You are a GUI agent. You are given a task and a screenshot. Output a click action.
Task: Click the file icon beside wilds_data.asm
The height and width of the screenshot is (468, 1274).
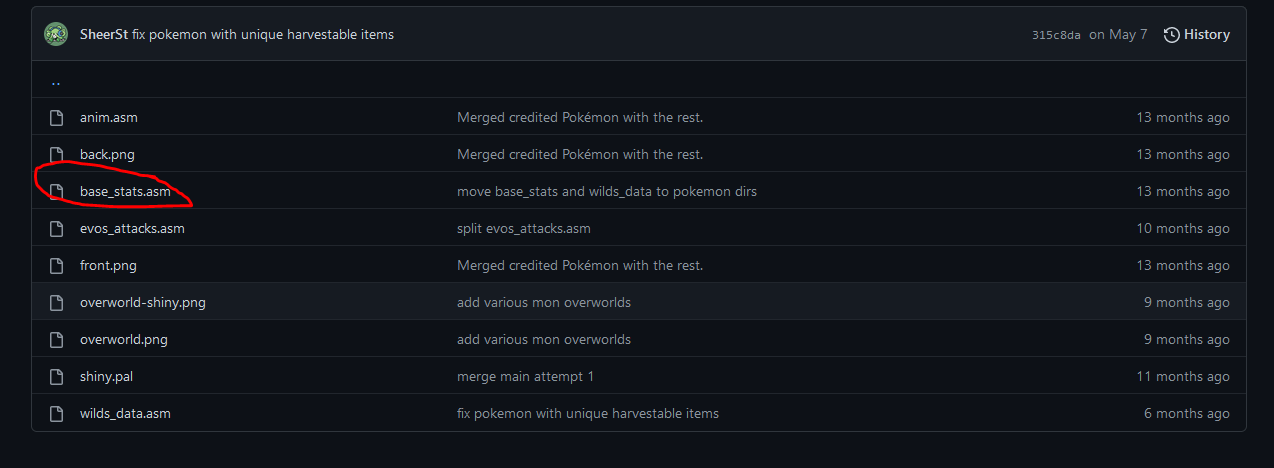coord(57,413)
